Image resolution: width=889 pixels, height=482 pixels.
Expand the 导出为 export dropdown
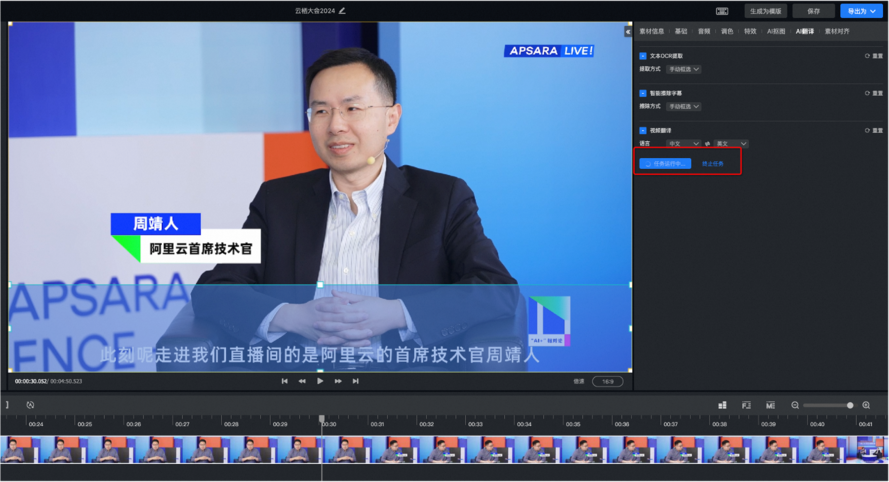(861, 11)
